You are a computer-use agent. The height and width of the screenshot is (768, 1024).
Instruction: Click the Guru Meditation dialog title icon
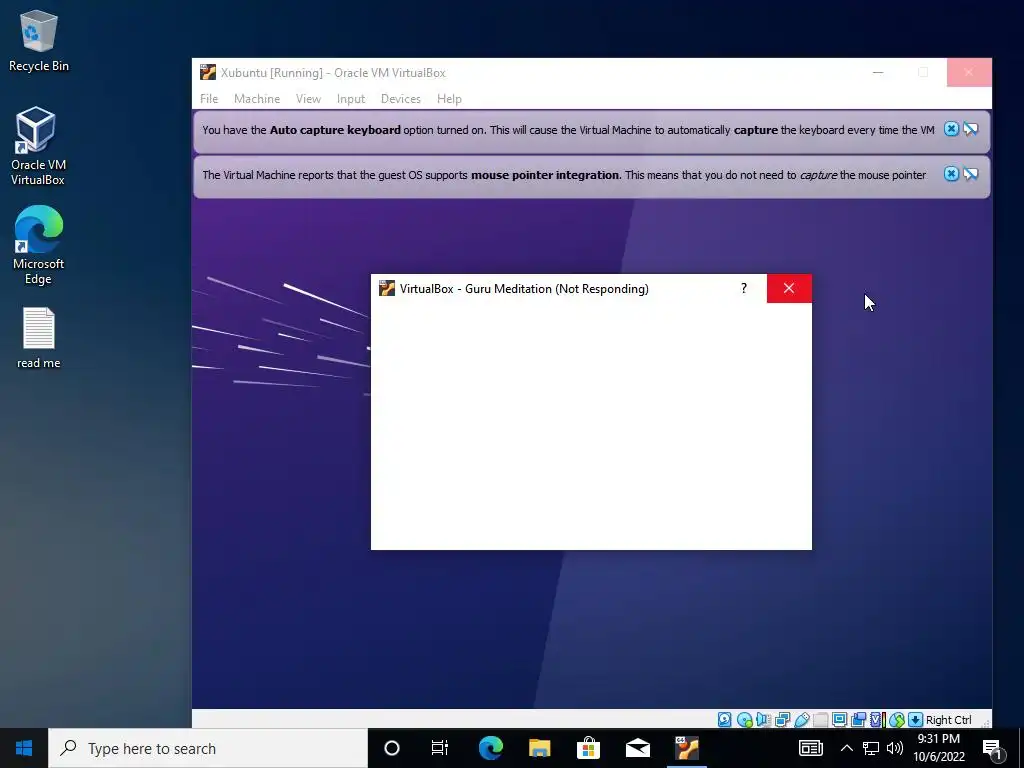[387, 289]
